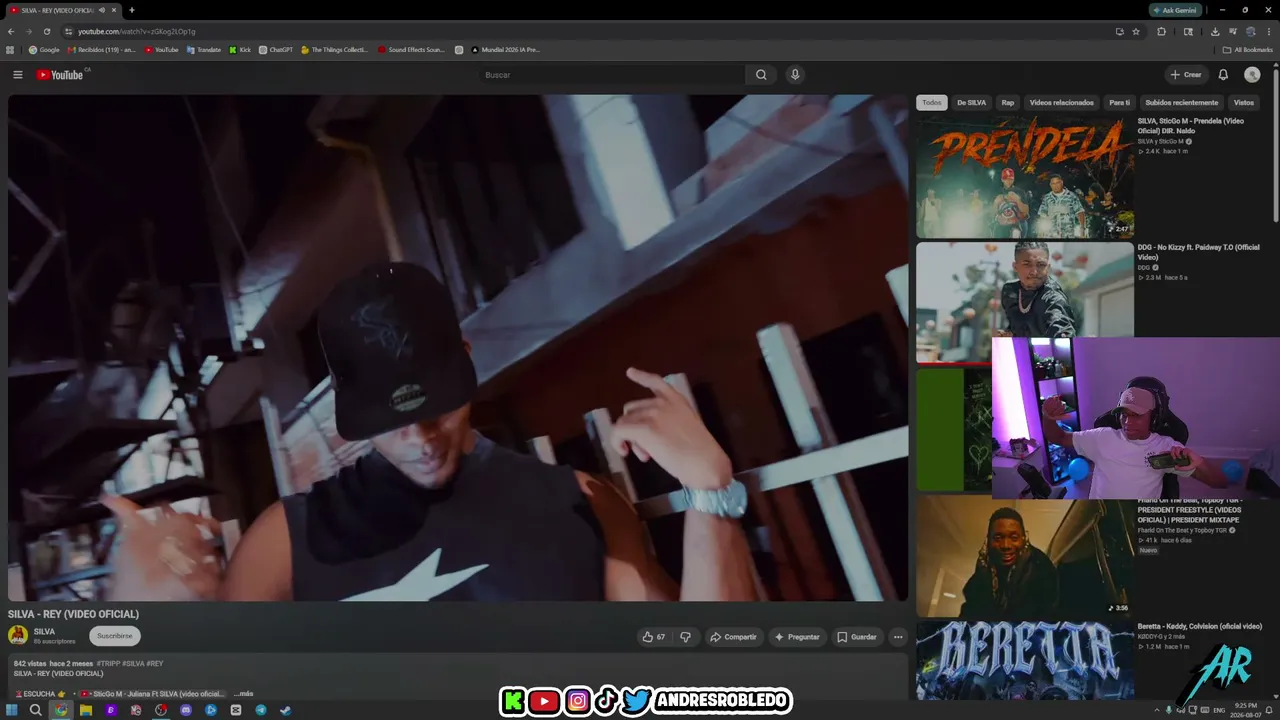Open the All Bookmarks folder
The height and width of the screenshot is (720, 1280).
pyautogui.click(x=1247, y=50)
